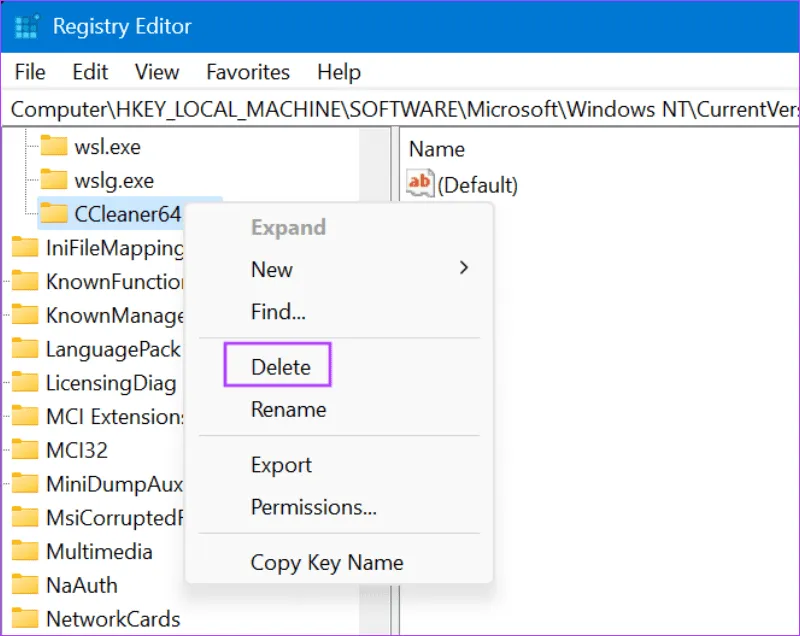
Task: Choose Delete from the context menu
Action: point(280,367)
